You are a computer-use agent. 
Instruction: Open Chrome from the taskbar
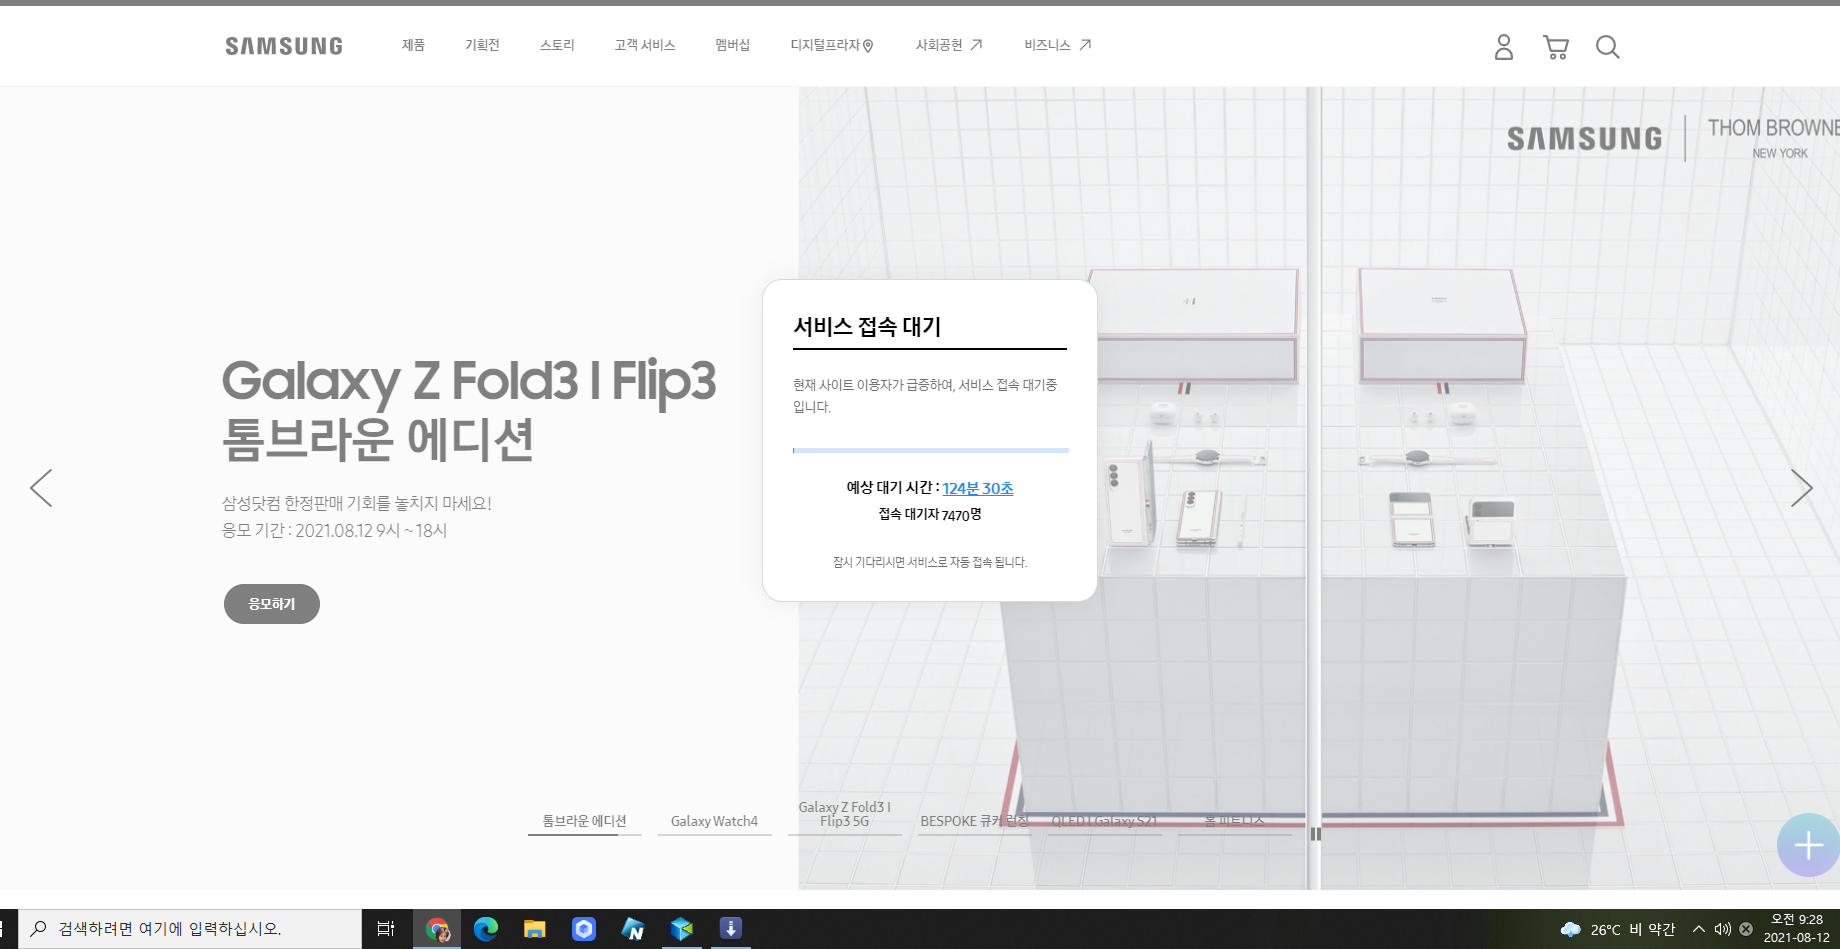[437, 929]
